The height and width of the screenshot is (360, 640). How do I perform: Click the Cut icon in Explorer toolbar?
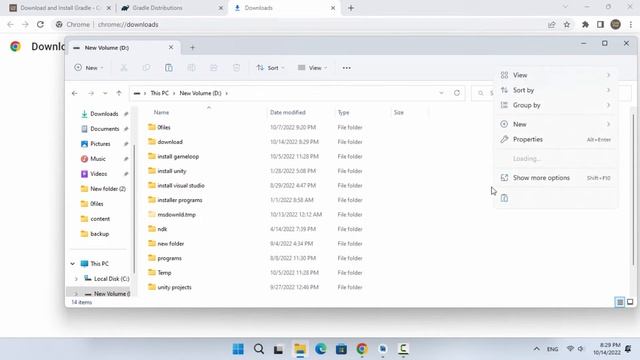point(124,68)
